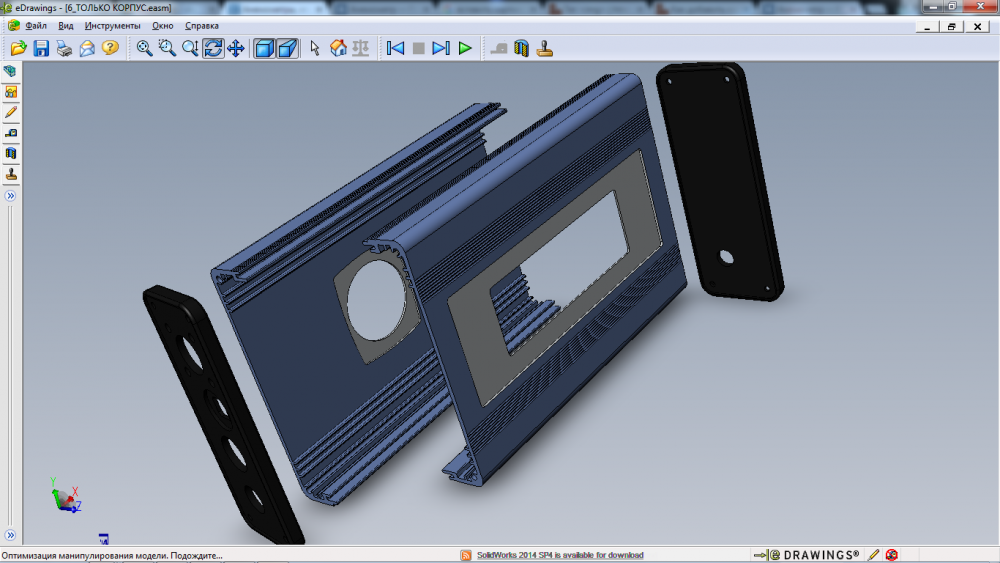Open Markup pencil in left sidebar
Screen dimensions: 1000x563
[x=10, y=113]
